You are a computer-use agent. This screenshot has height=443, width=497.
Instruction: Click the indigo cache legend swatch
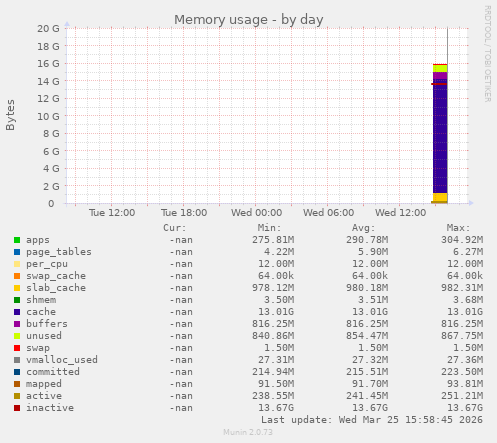17,312
